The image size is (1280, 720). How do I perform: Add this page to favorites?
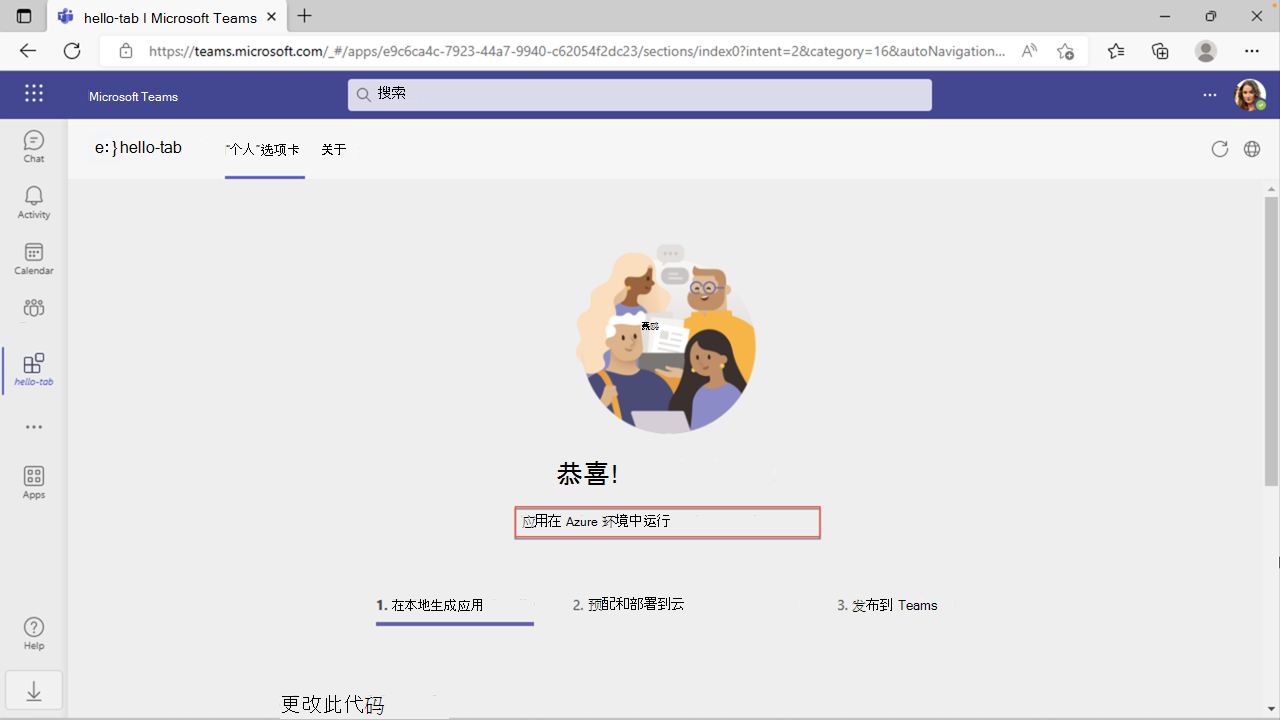coord(1065,51)
